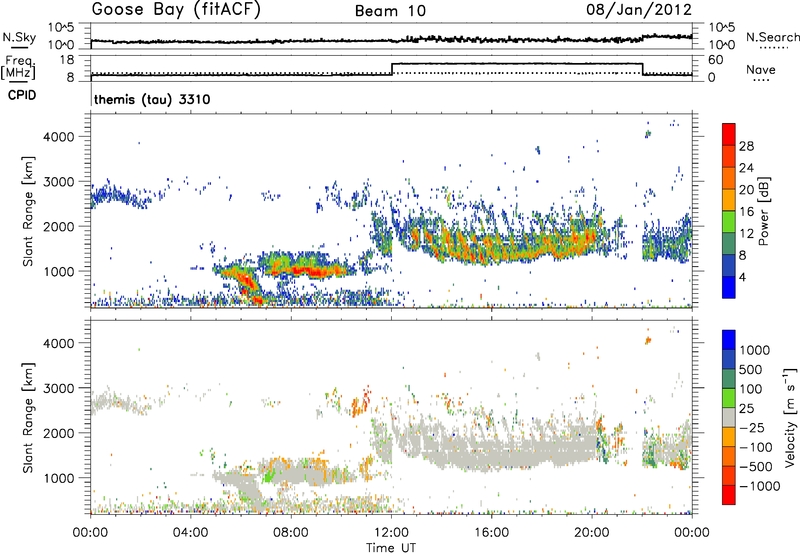Click the '20:00' time axis label
Screen dimensions: 800x554
point(591,533)
